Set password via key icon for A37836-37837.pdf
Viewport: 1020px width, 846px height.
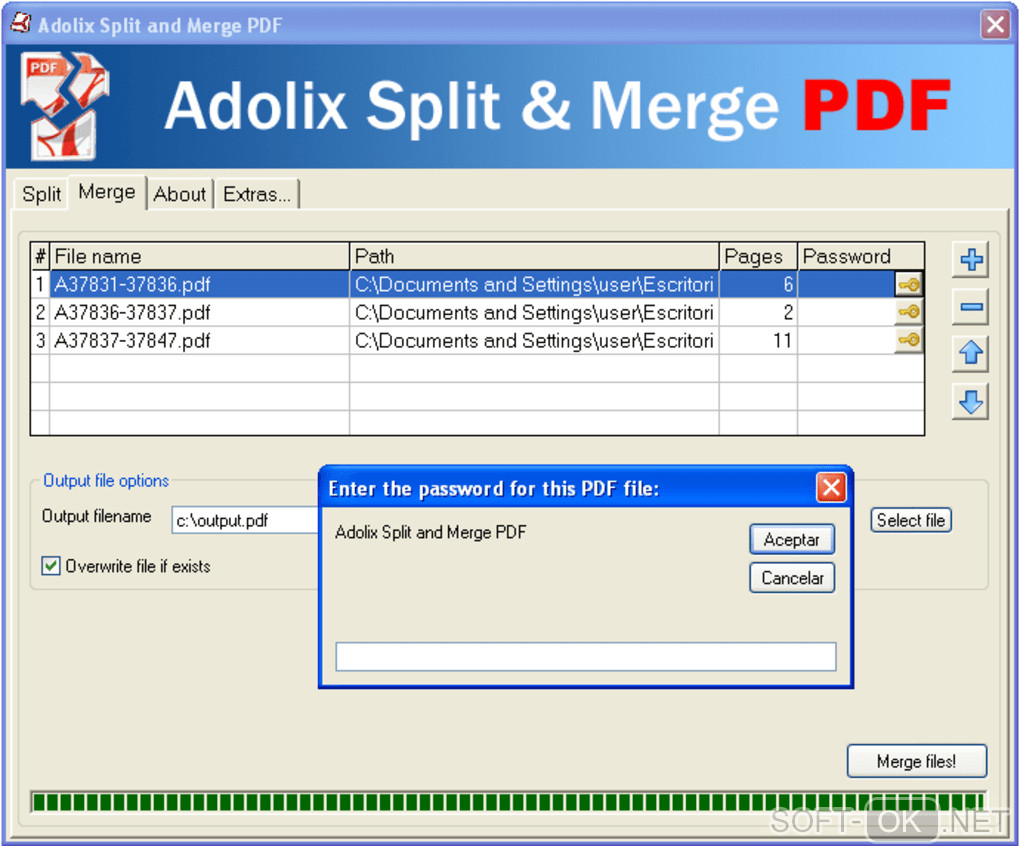click(x=909, y=312)
